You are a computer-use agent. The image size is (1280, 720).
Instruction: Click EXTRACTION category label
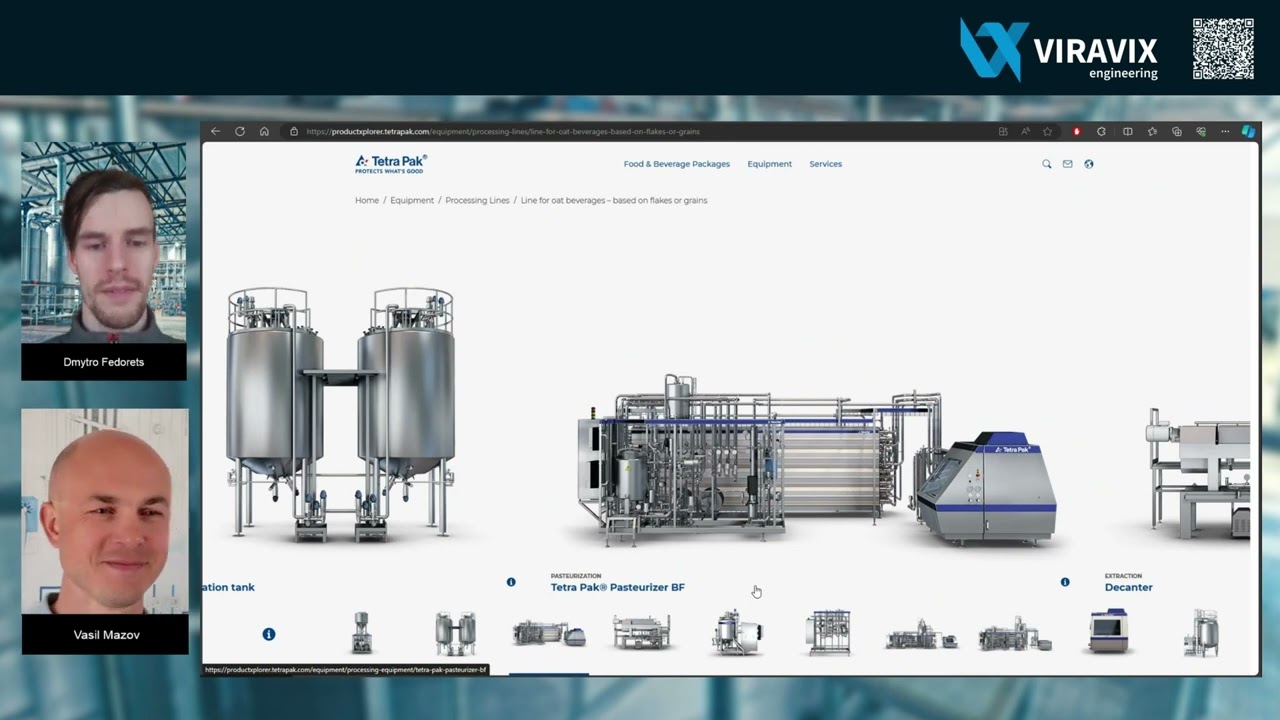point(1123,576)
